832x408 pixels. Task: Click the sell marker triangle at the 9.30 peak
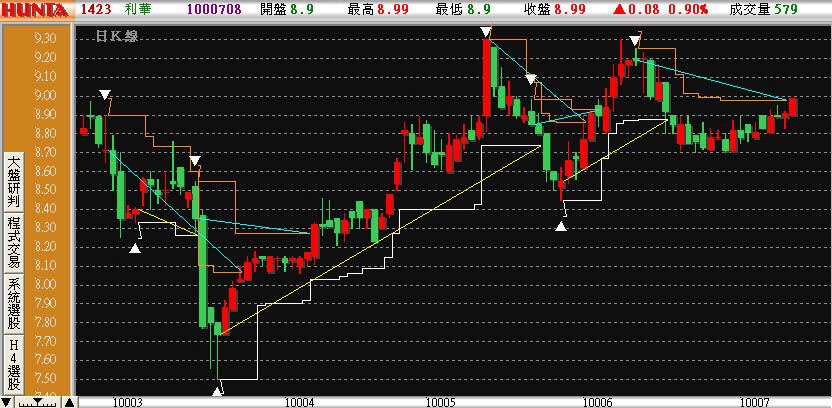point(486,33)
